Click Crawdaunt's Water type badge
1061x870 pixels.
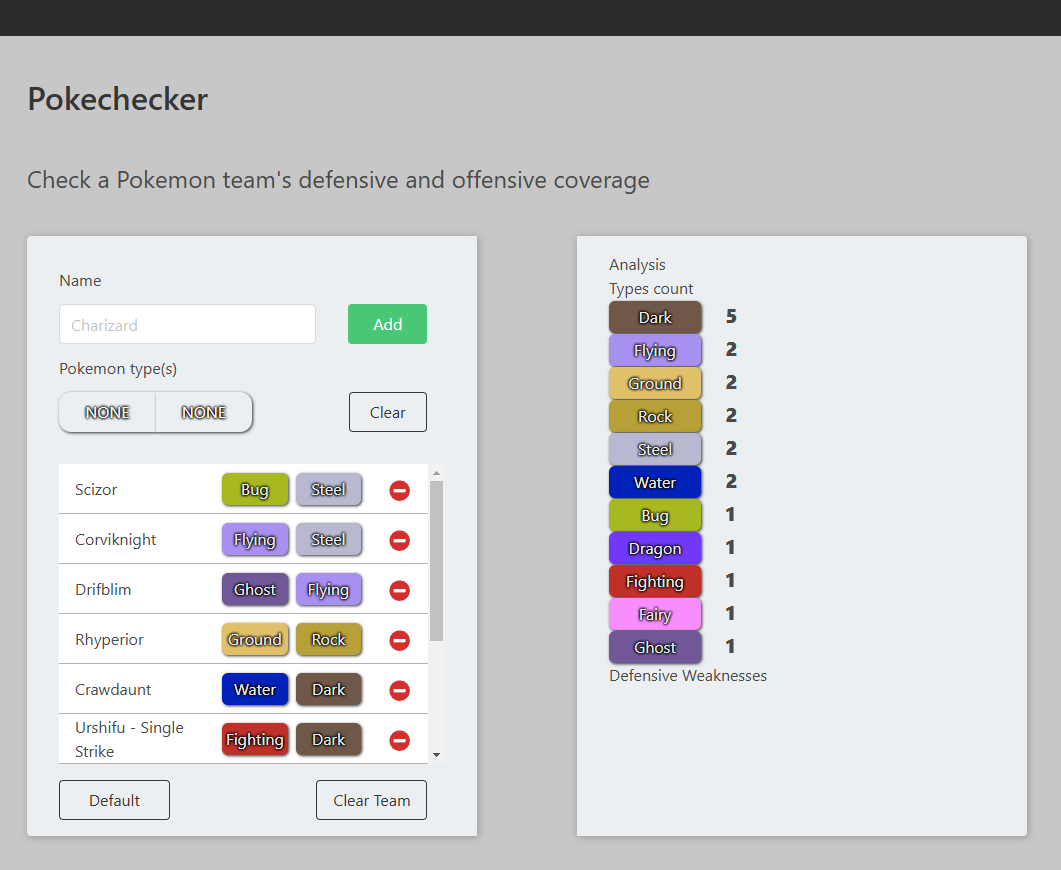coord(255,690)
